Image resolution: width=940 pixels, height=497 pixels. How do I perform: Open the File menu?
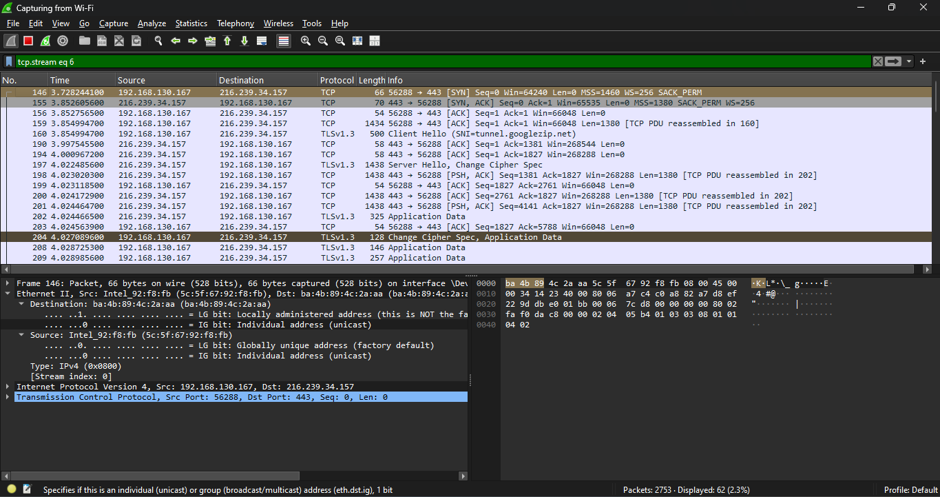[x=13, y=23]
